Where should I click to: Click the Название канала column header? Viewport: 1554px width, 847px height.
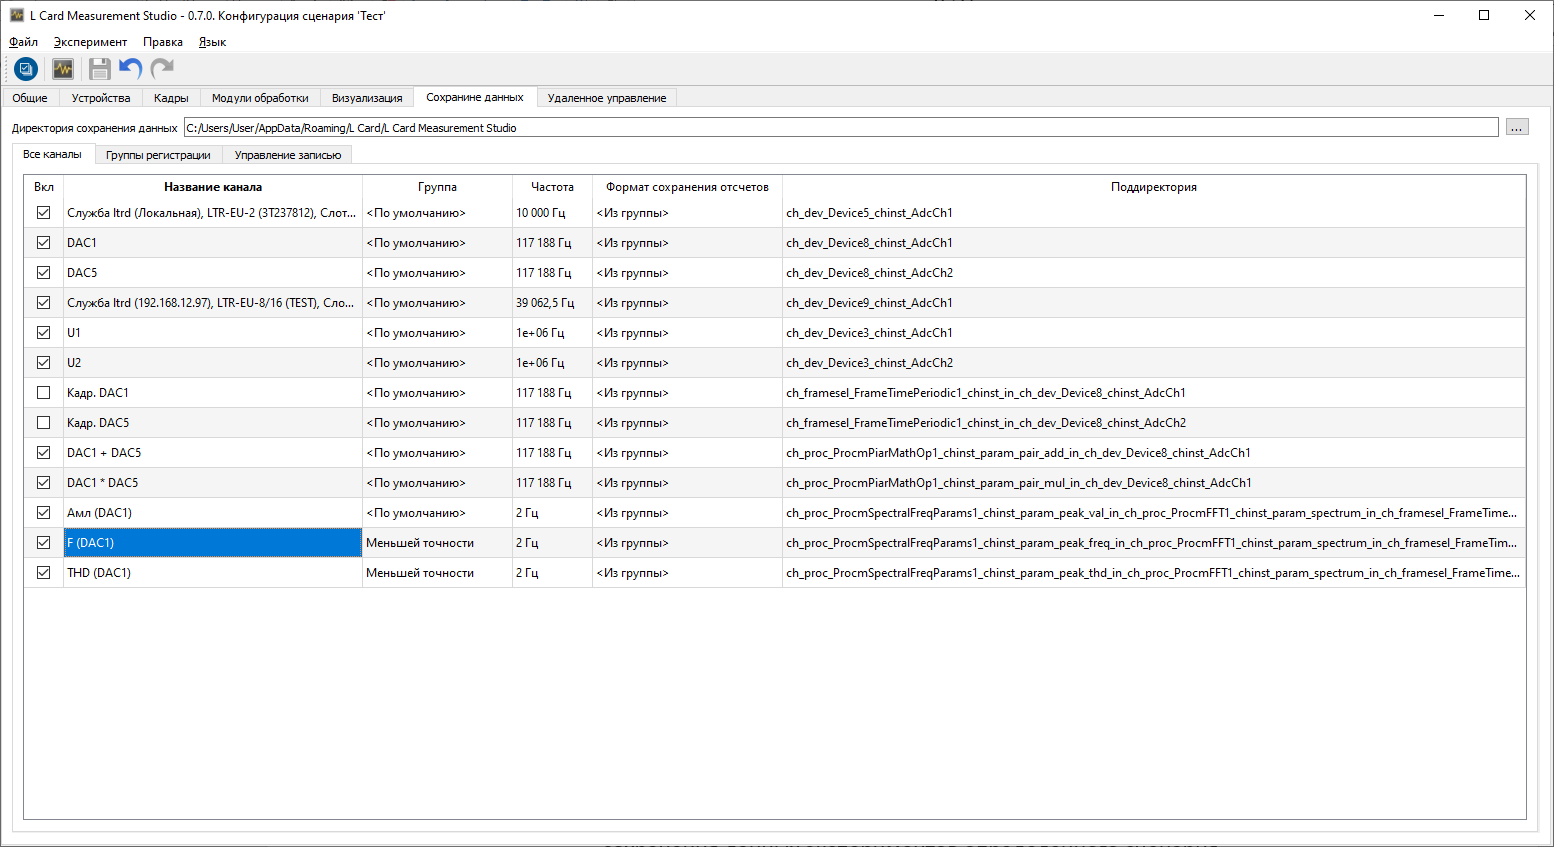click(x=213, y=187)
